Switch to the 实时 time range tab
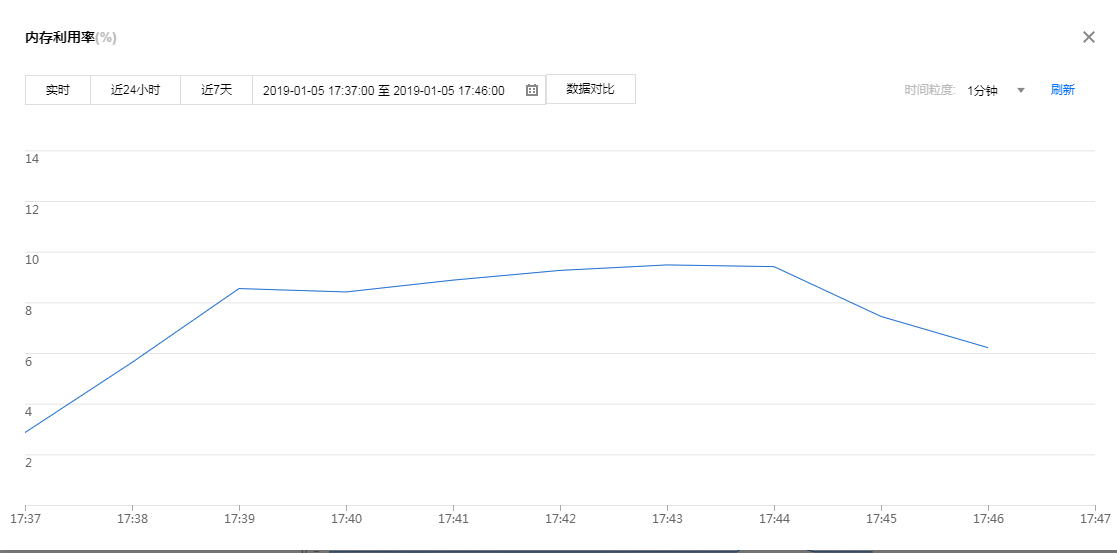The width and height of the screenshot is (1117, 553). click(x=58, y=90)
